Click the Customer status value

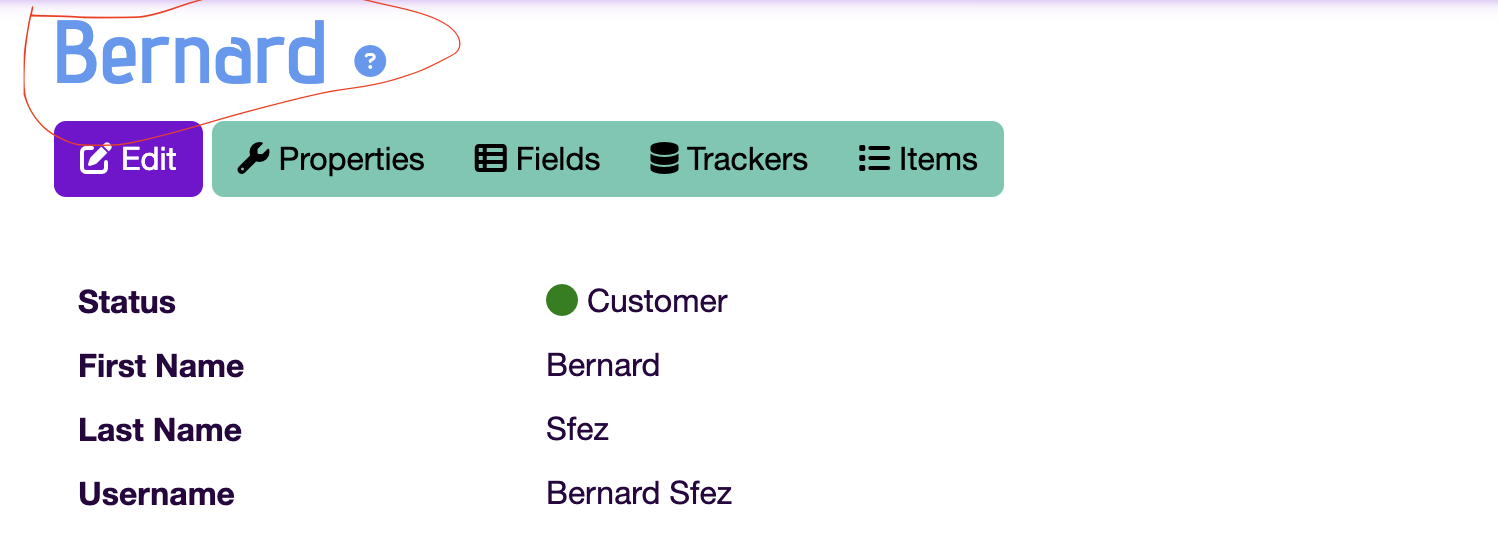(657, 301)
